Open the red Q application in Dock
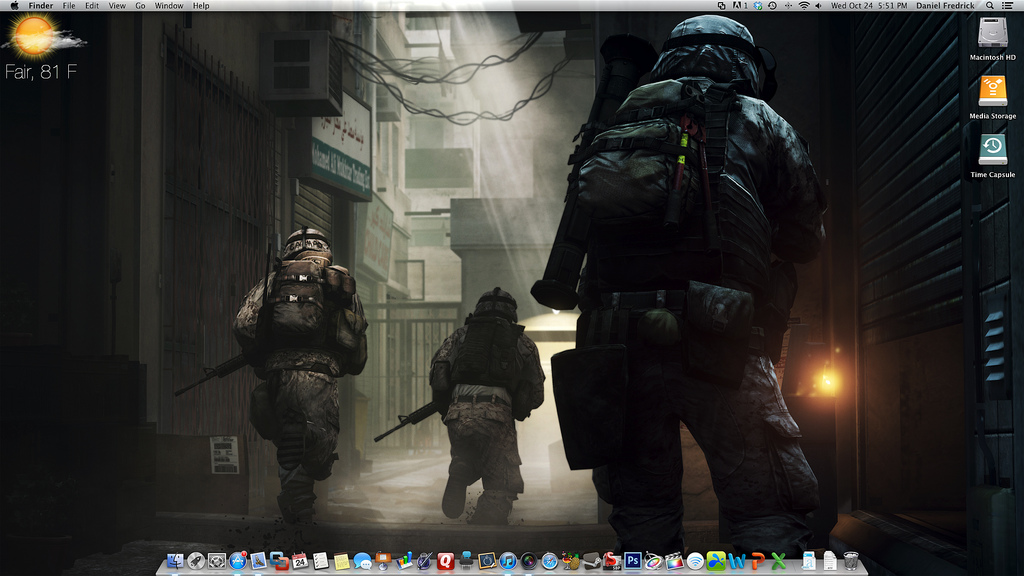 coord(445,561)
